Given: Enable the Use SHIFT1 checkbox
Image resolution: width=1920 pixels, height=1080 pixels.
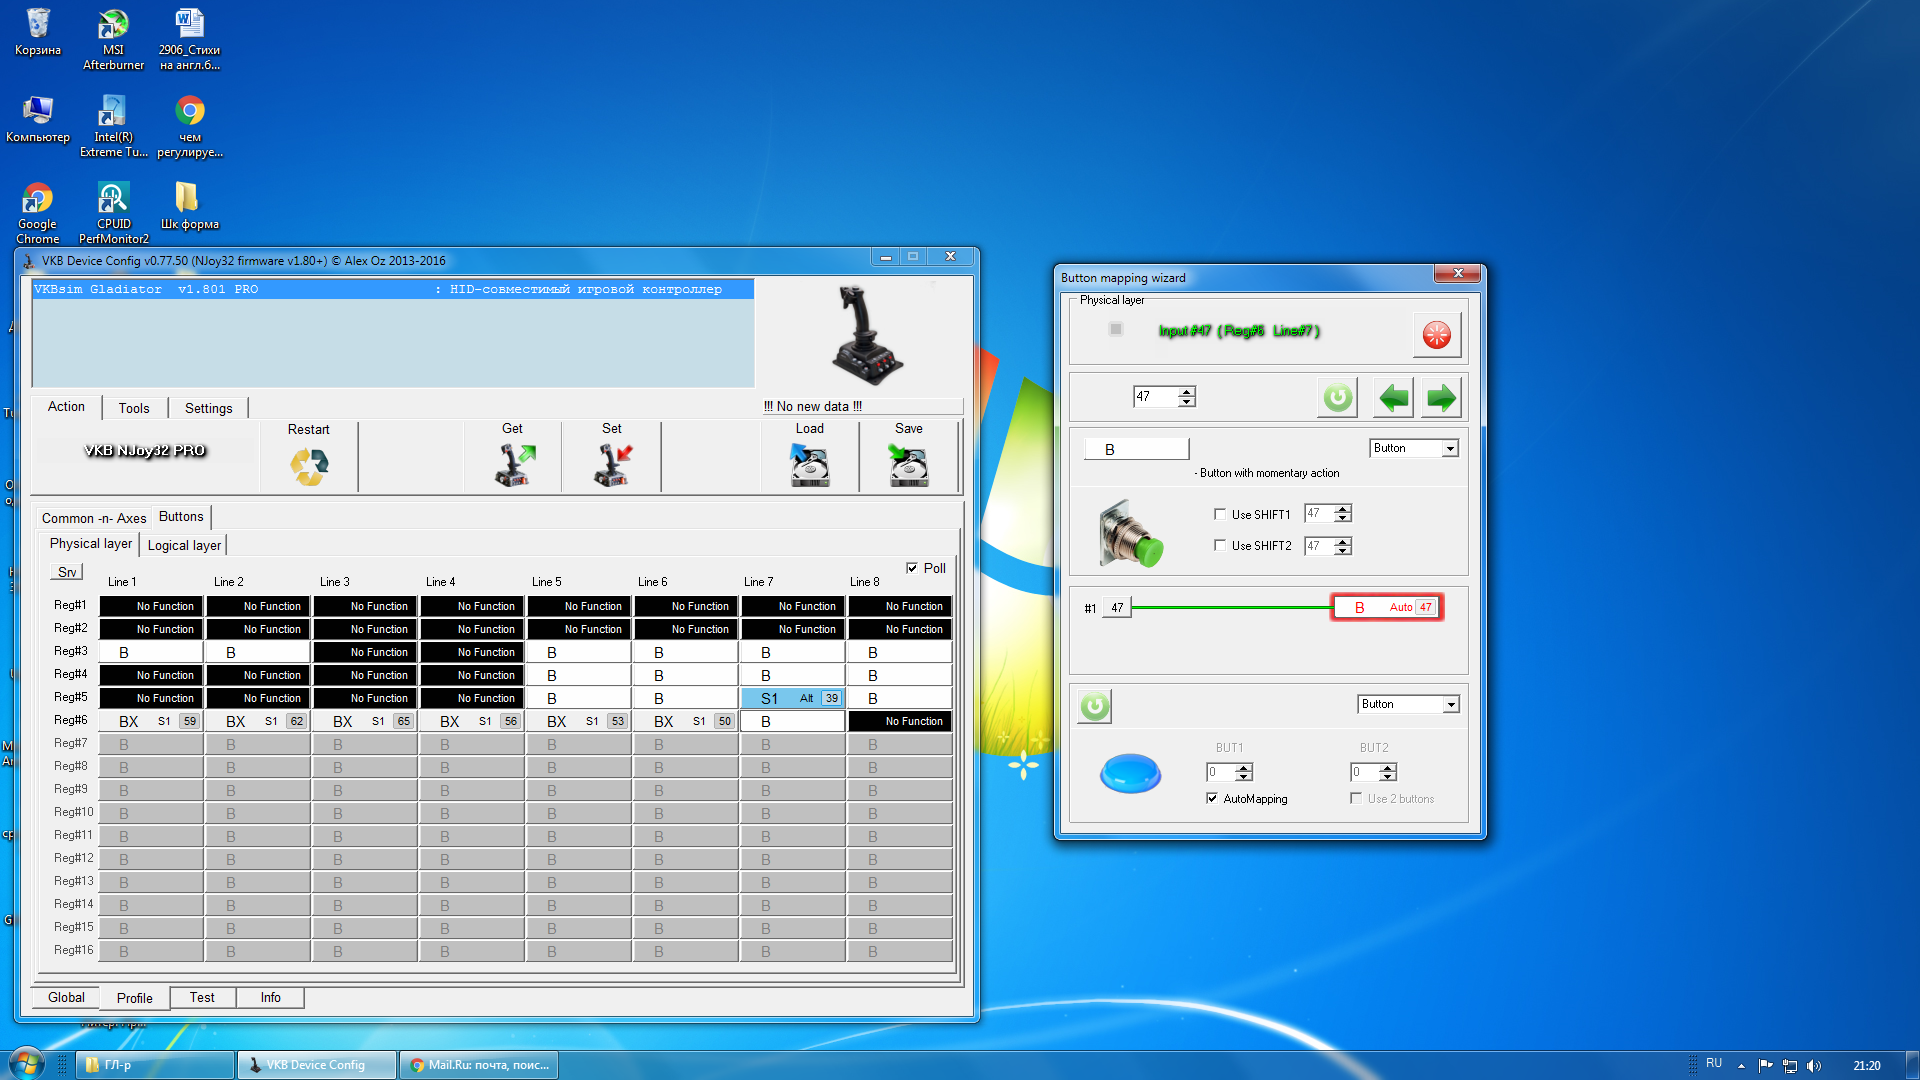Looking at the screenshot, I should click(1220, 514).
